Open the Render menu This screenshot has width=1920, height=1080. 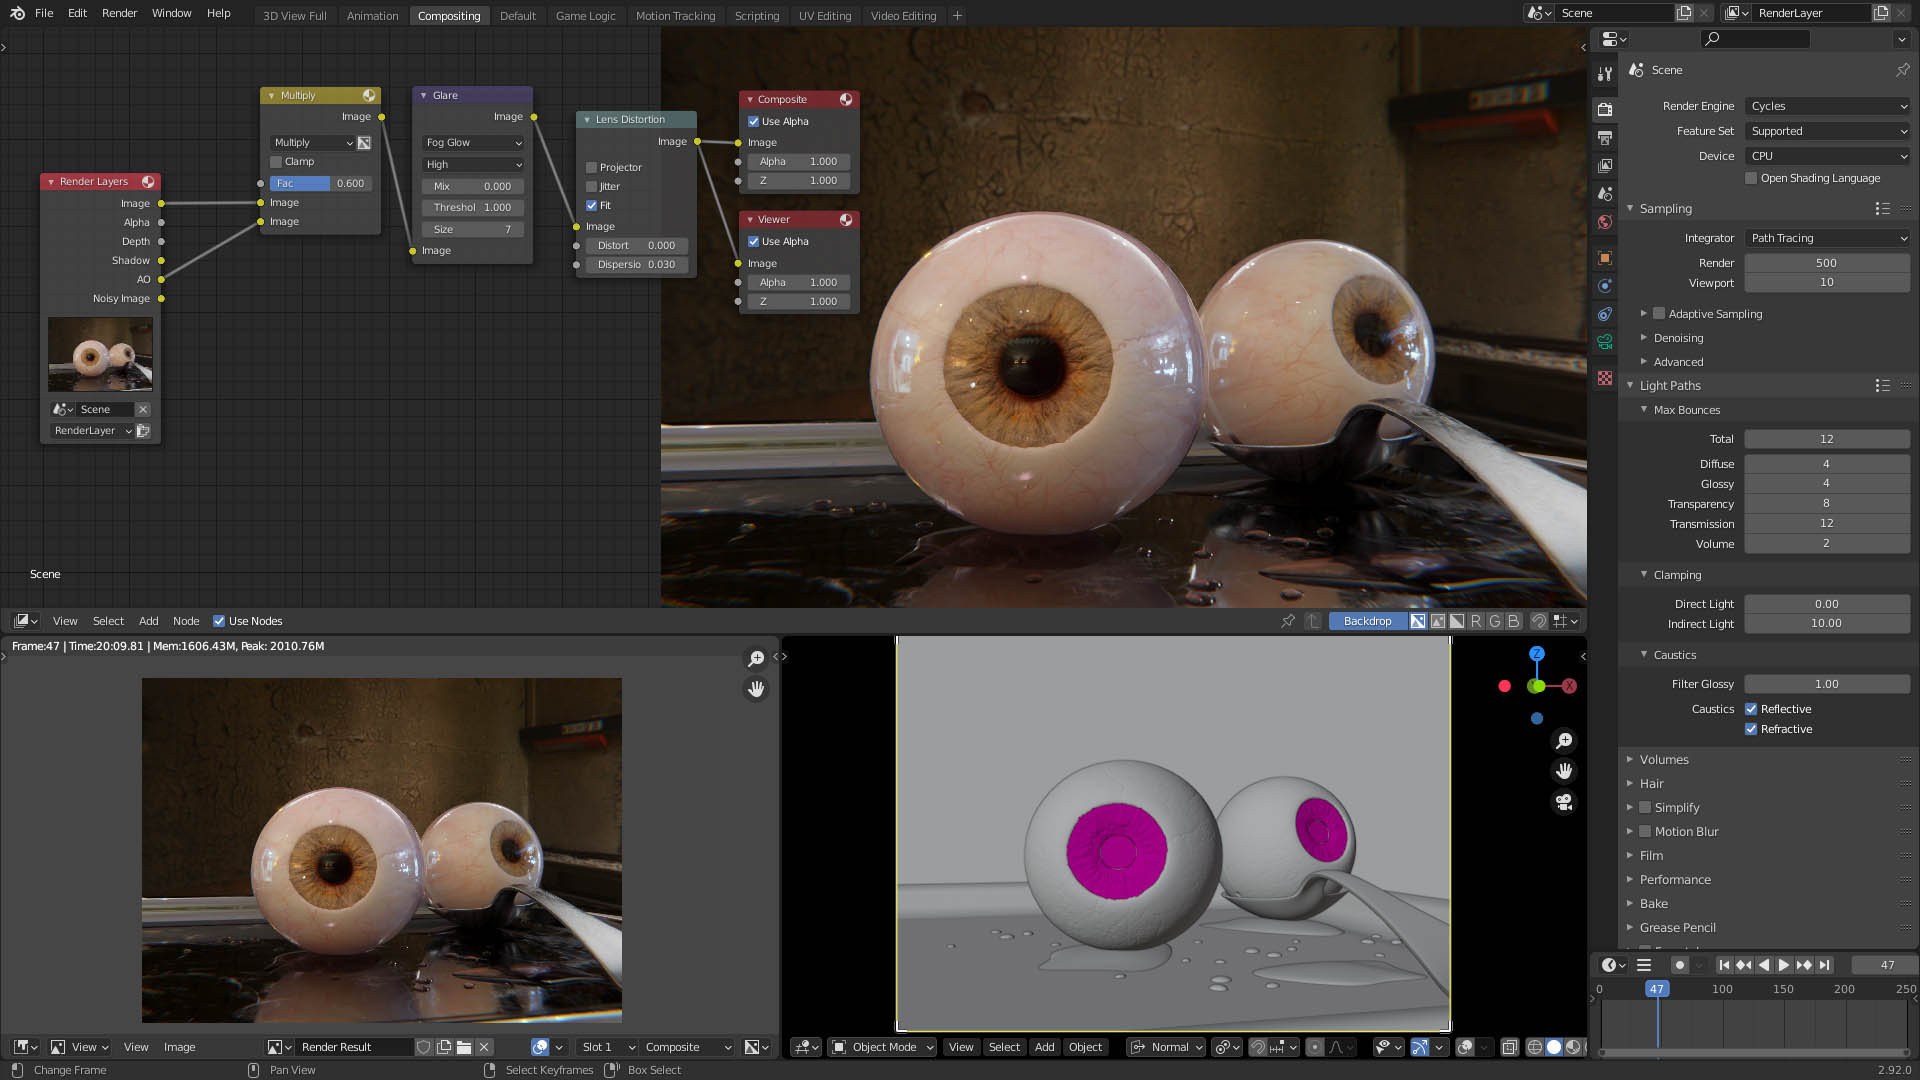click(119, 13)
